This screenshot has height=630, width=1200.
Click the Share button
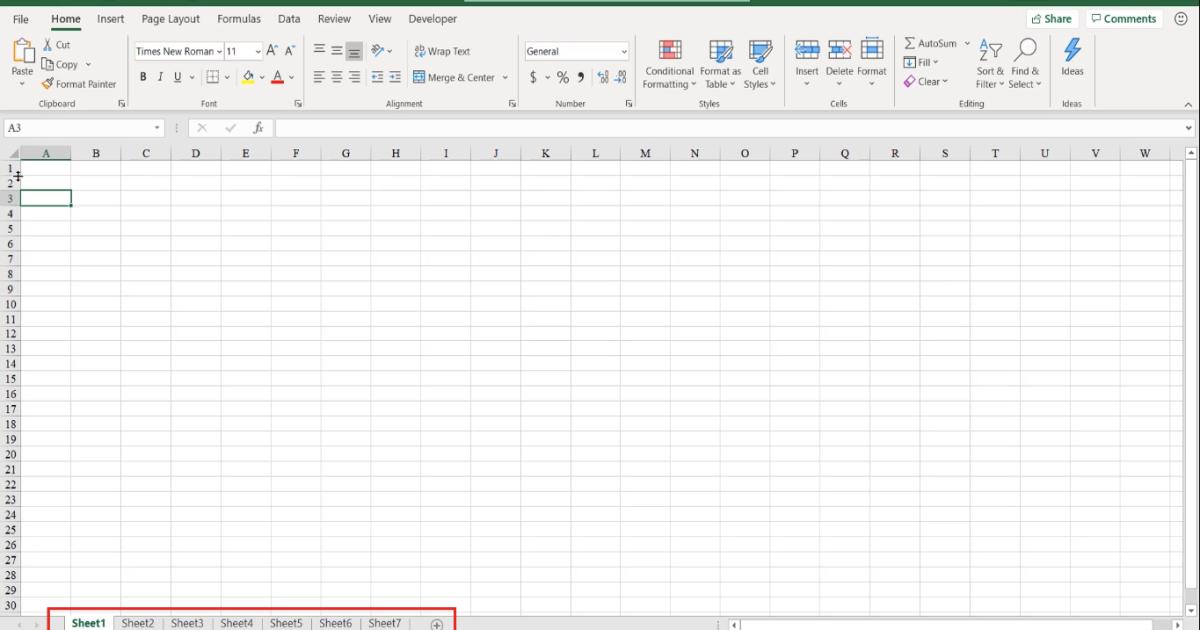tap(1052, 18)
